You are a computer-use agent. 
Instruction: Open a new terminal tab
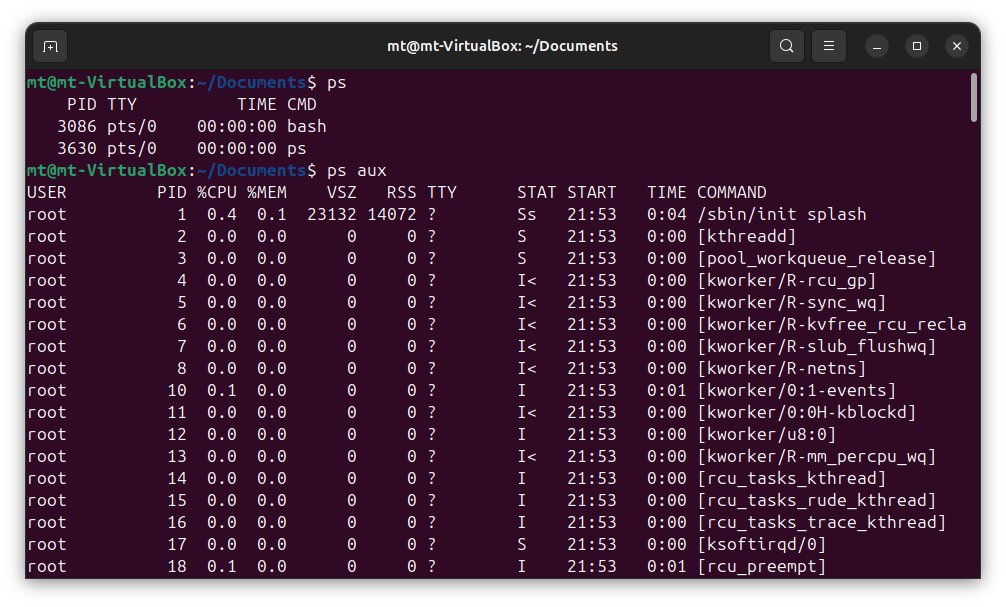pyautogui.click(x=50, y=46)
